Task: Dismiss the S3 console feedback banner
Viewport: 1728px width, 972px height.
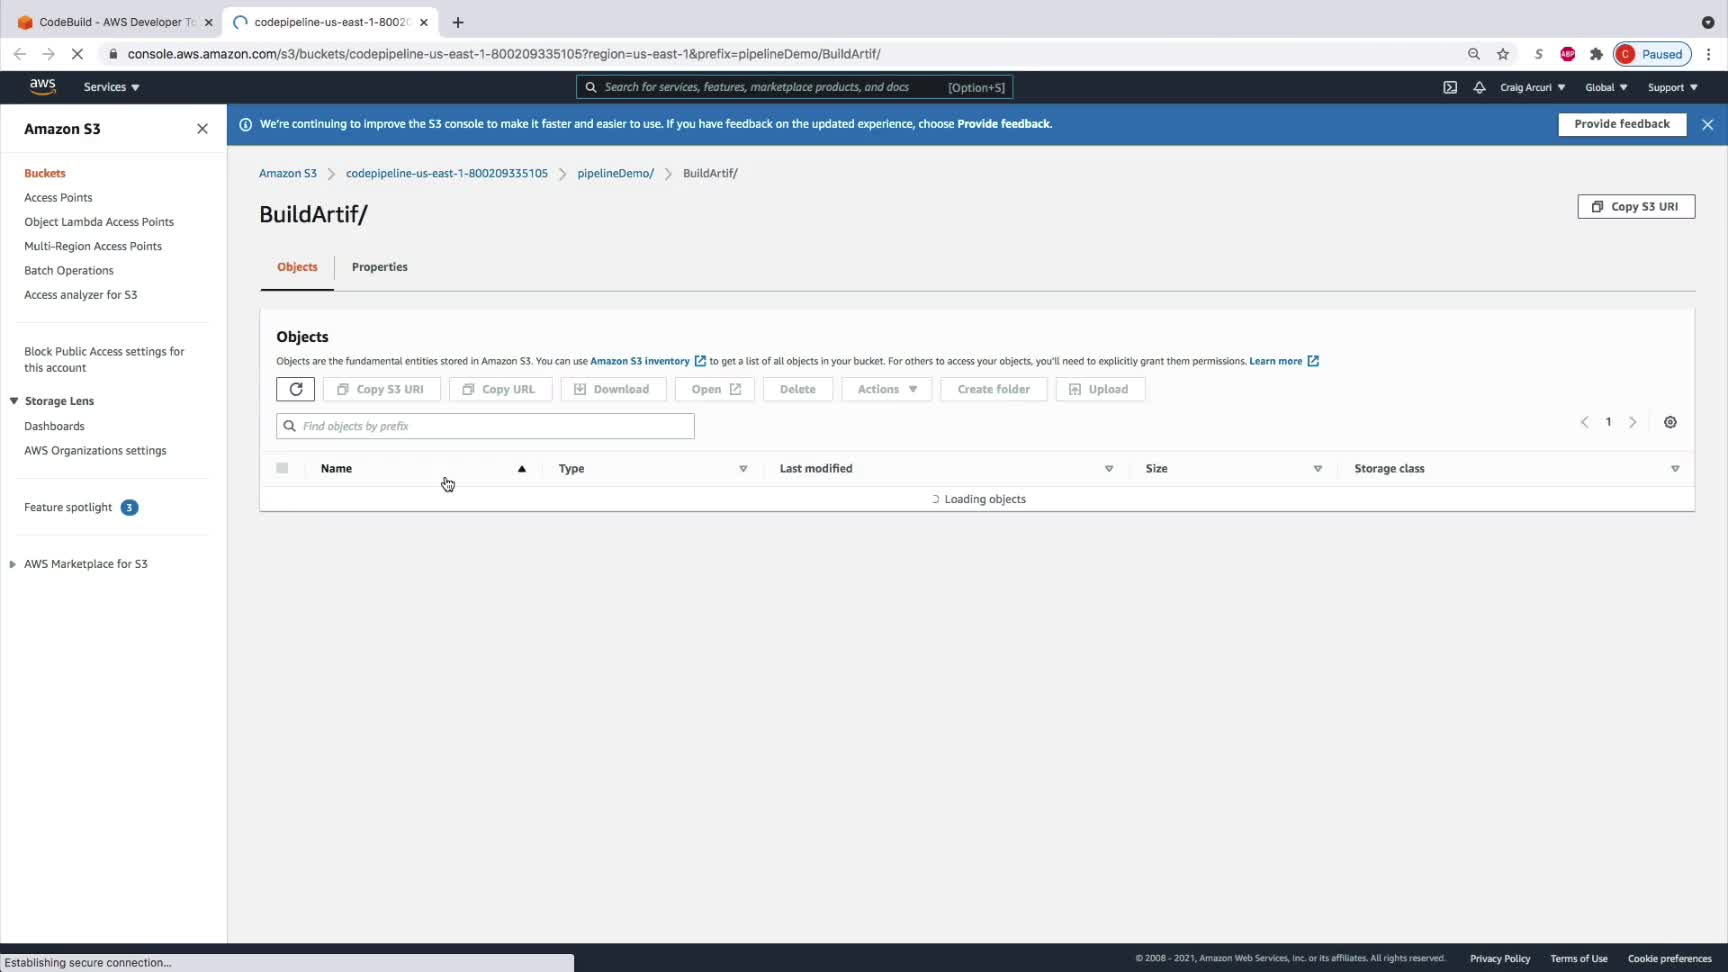Action: [1707, 124]
